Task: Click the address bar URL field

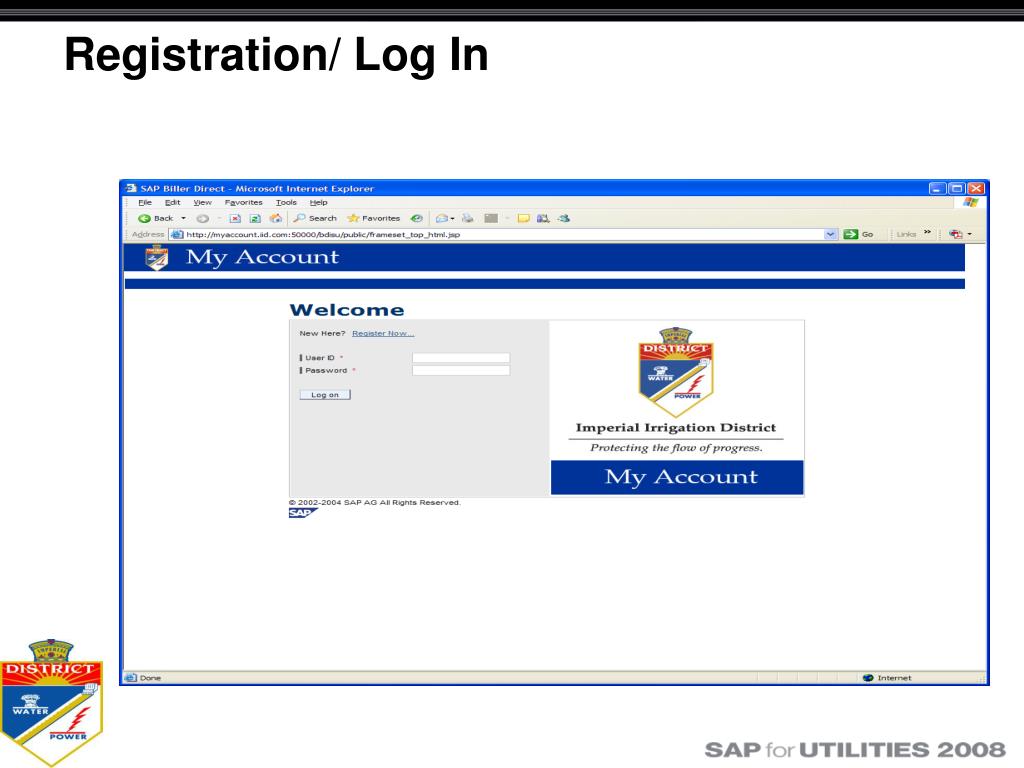Action: tap(503, 234)
